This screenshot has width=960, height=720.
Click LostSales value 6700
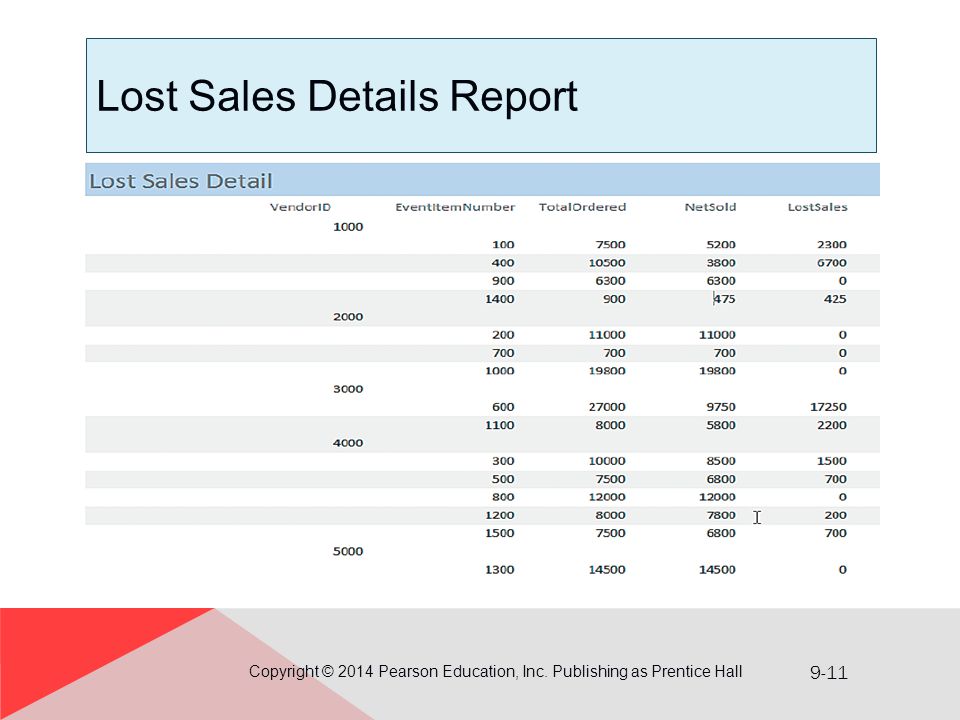click(x=831, y=263)
